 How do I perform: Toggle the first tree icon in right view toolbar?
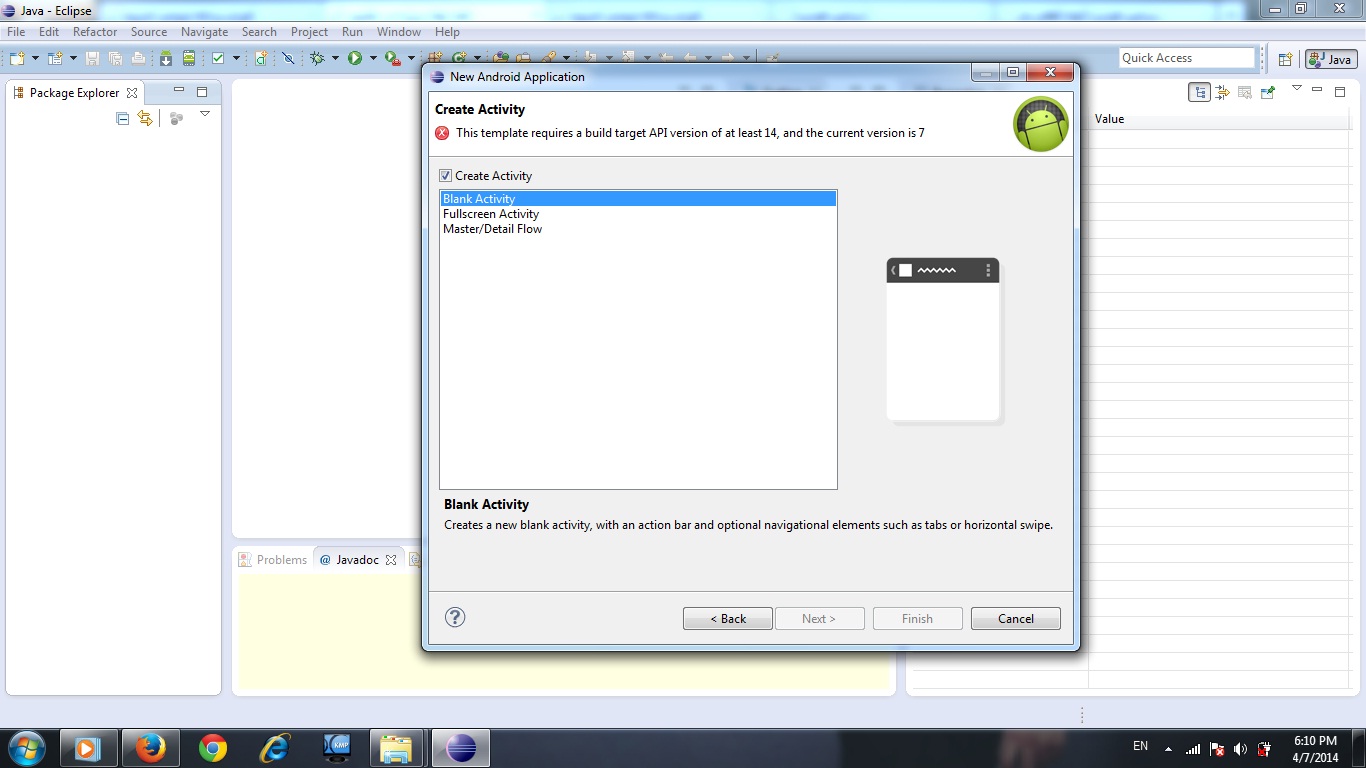click(x=1199, y=92)
